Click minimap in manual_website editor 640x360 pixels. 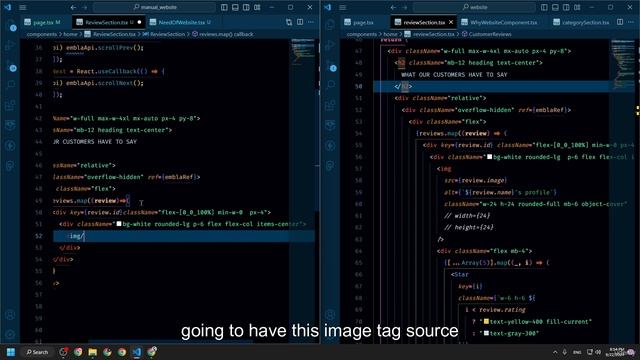(303, 53)
